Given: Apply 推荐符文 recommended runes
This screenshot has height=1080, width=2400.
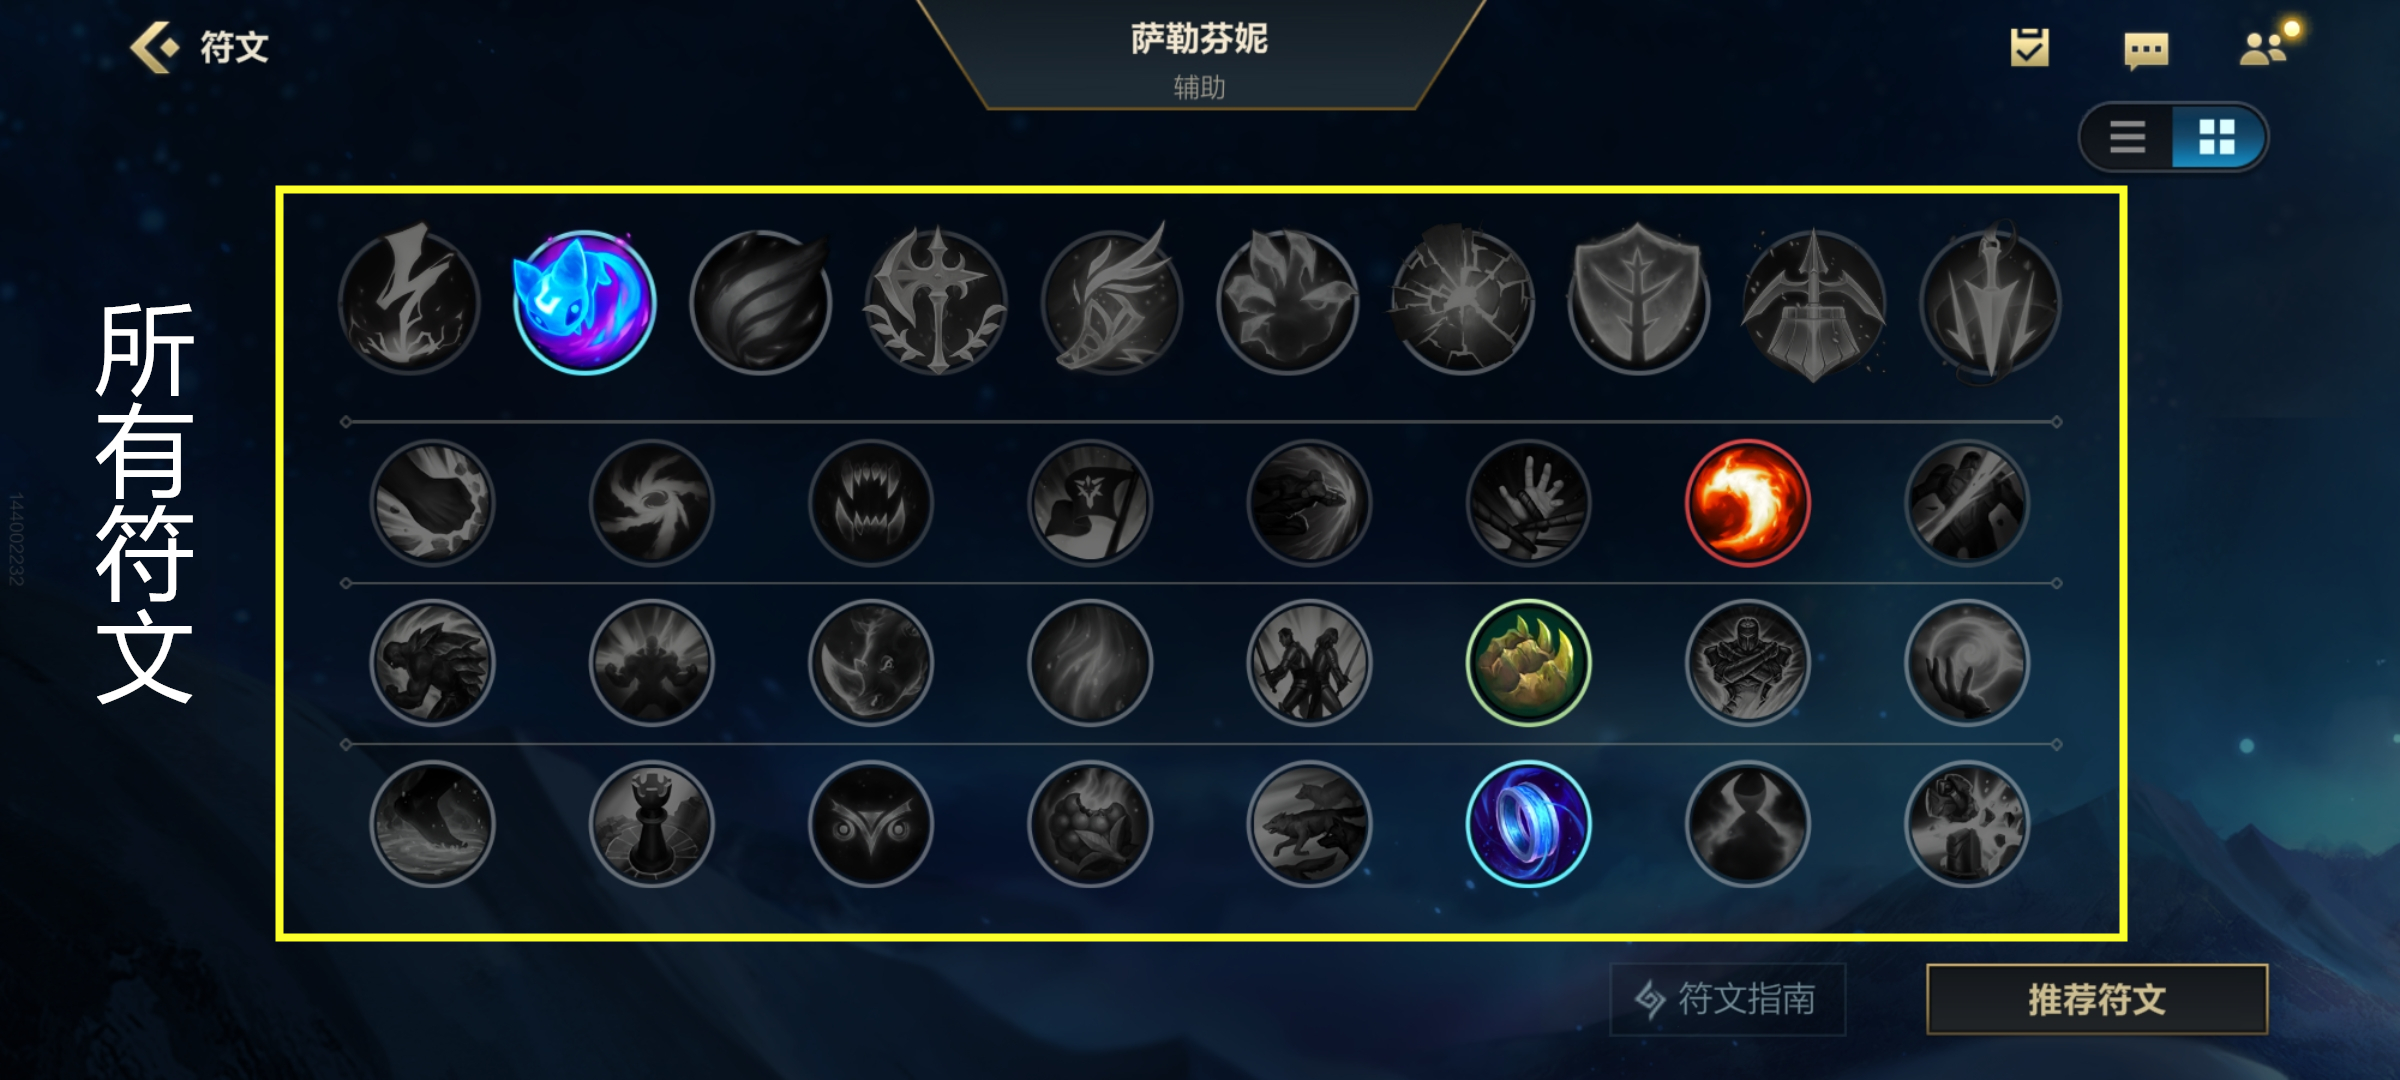Looking at the screenshot, I should [x=2097, y=999].
